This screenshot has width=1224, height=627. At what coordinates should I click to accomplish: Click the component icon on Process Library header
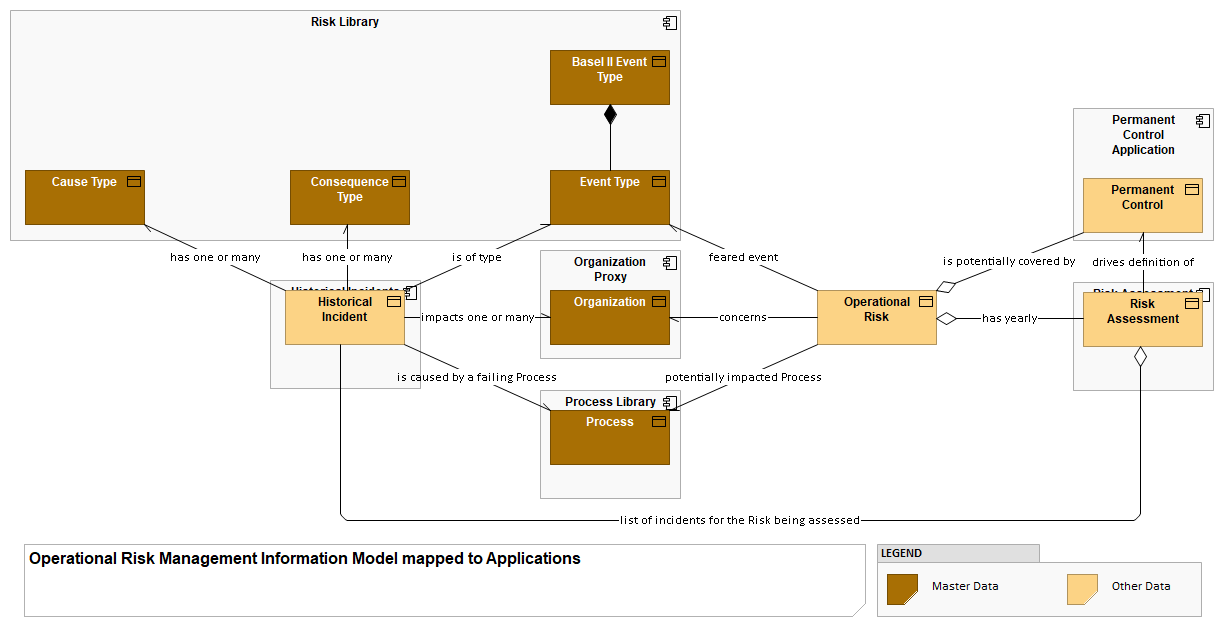point(668,401)
